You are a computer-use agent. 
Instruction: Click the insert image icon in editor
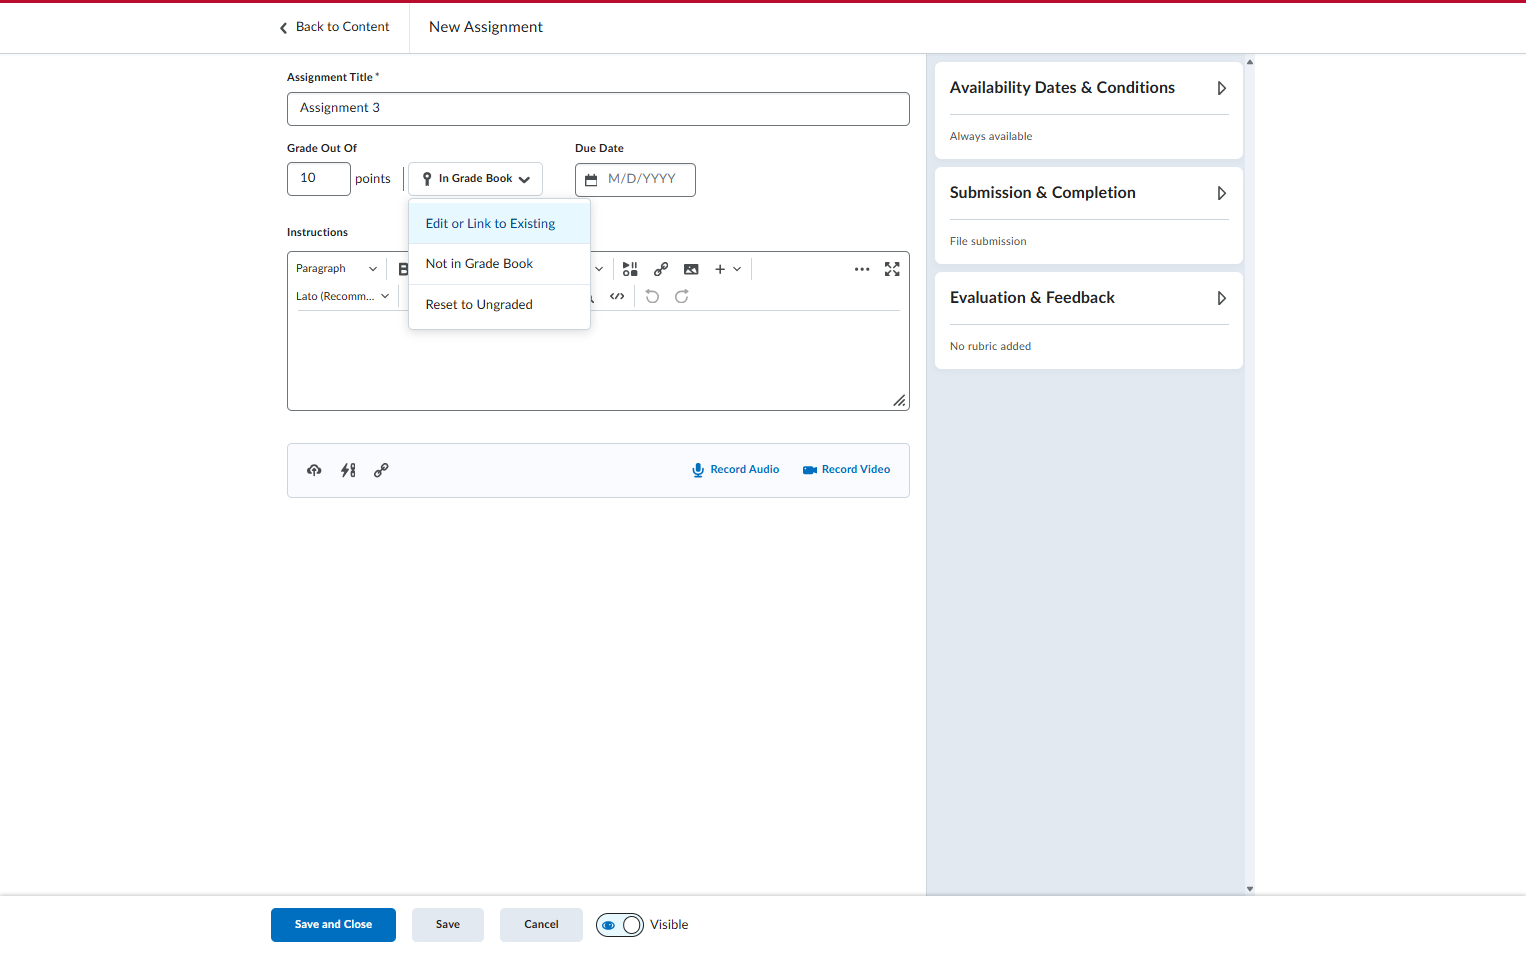(691, 269)
